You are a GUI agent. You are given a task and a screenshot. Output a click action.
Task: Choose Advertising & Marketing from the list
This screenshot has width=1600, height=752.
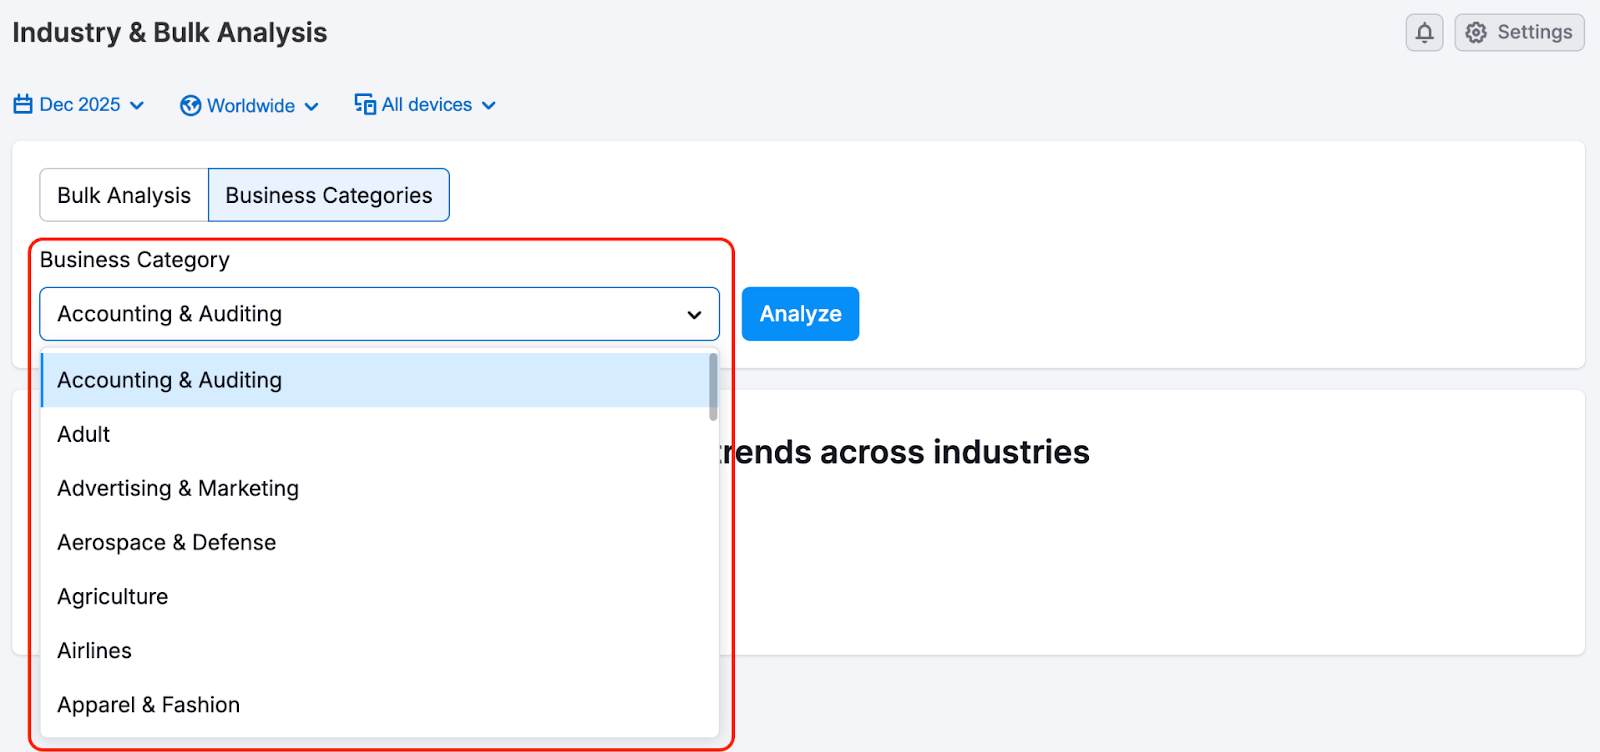pos(375,488)
